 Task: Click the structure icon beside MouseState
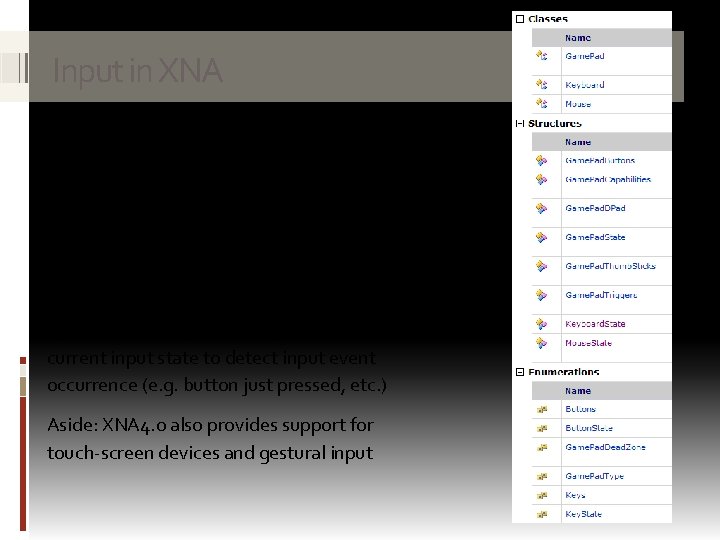tap(542, 343)
